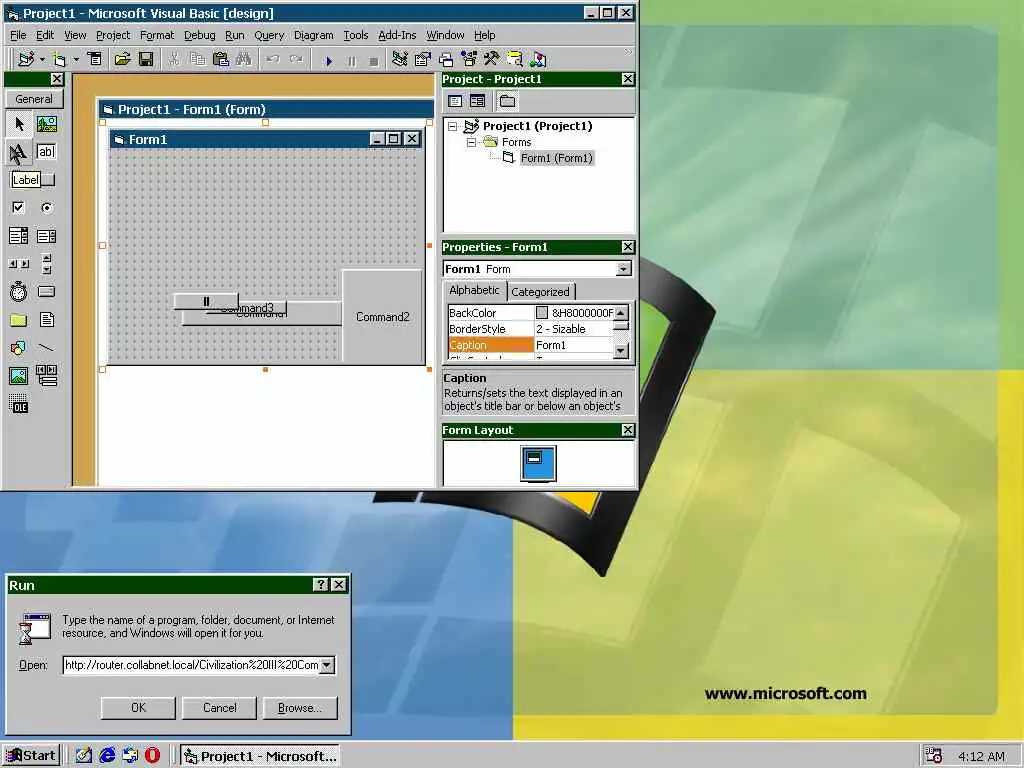Image resolution: width=1024 pixels, height=768 pixels.
Task: Open the Debug menu
Action: [199, 35]
